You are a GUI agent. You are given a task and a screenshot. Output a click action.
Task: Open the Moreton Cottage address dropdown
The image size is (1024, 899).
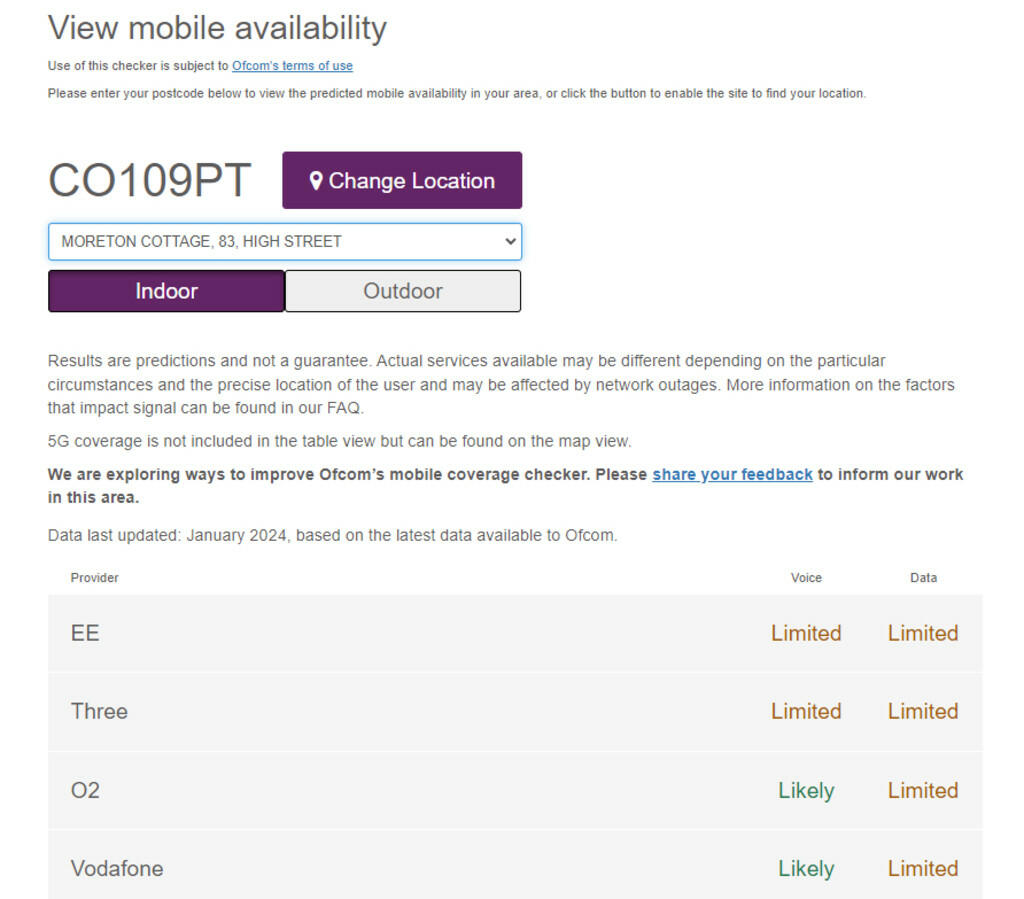285,241
